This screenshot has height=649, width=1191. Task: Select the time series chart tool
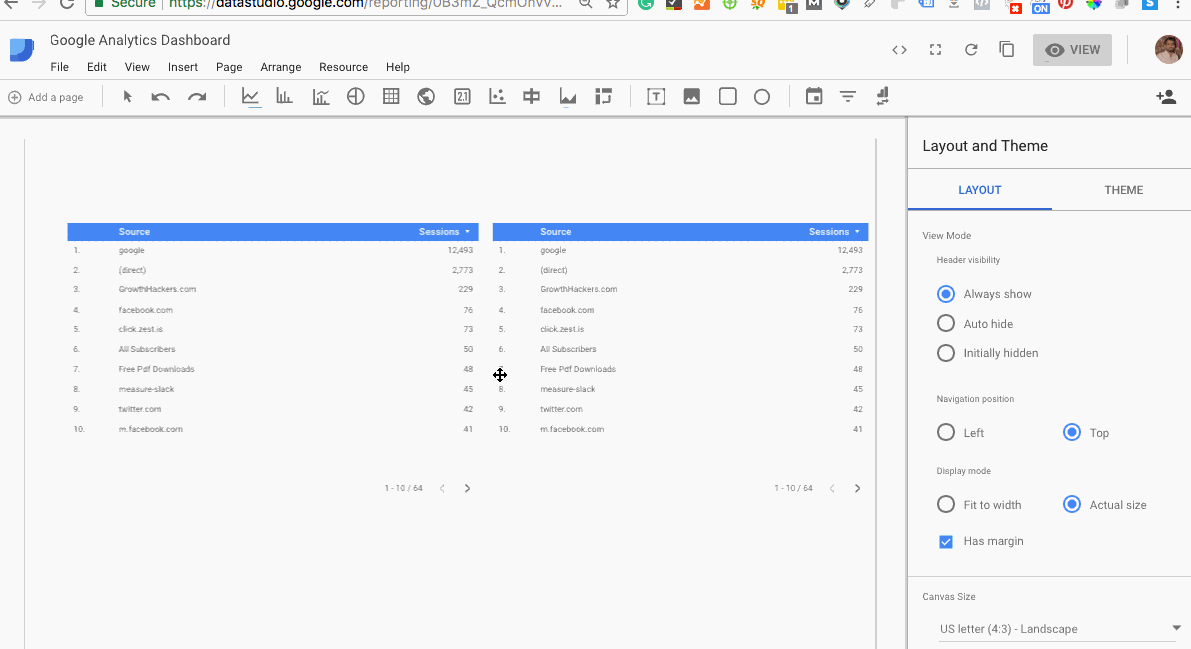(x=251, y=97)
